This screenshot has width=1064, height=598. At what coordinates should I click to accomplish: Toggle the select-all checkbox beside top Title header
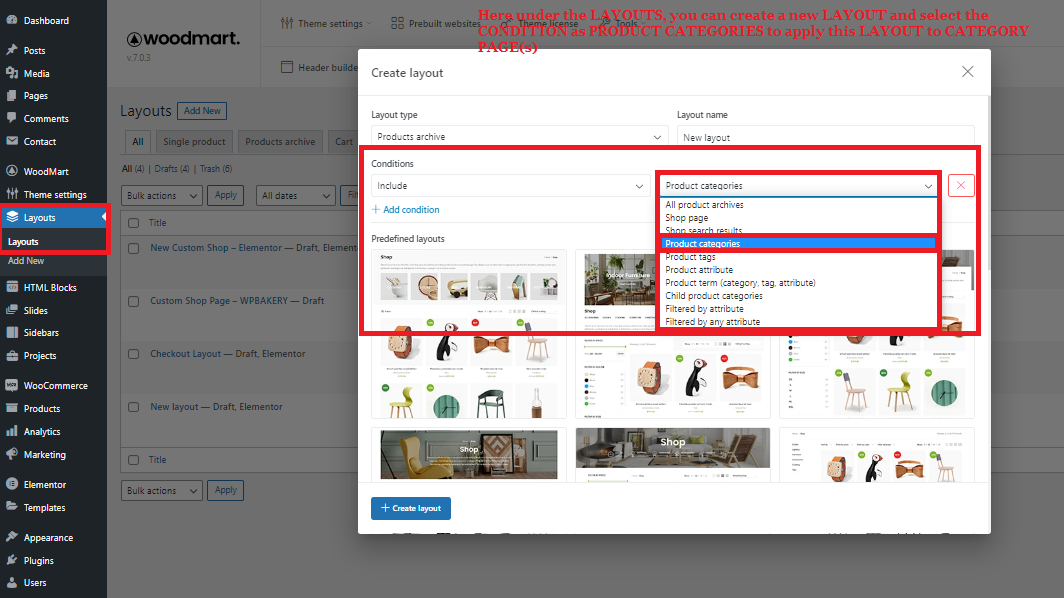(x=134, y=223)
